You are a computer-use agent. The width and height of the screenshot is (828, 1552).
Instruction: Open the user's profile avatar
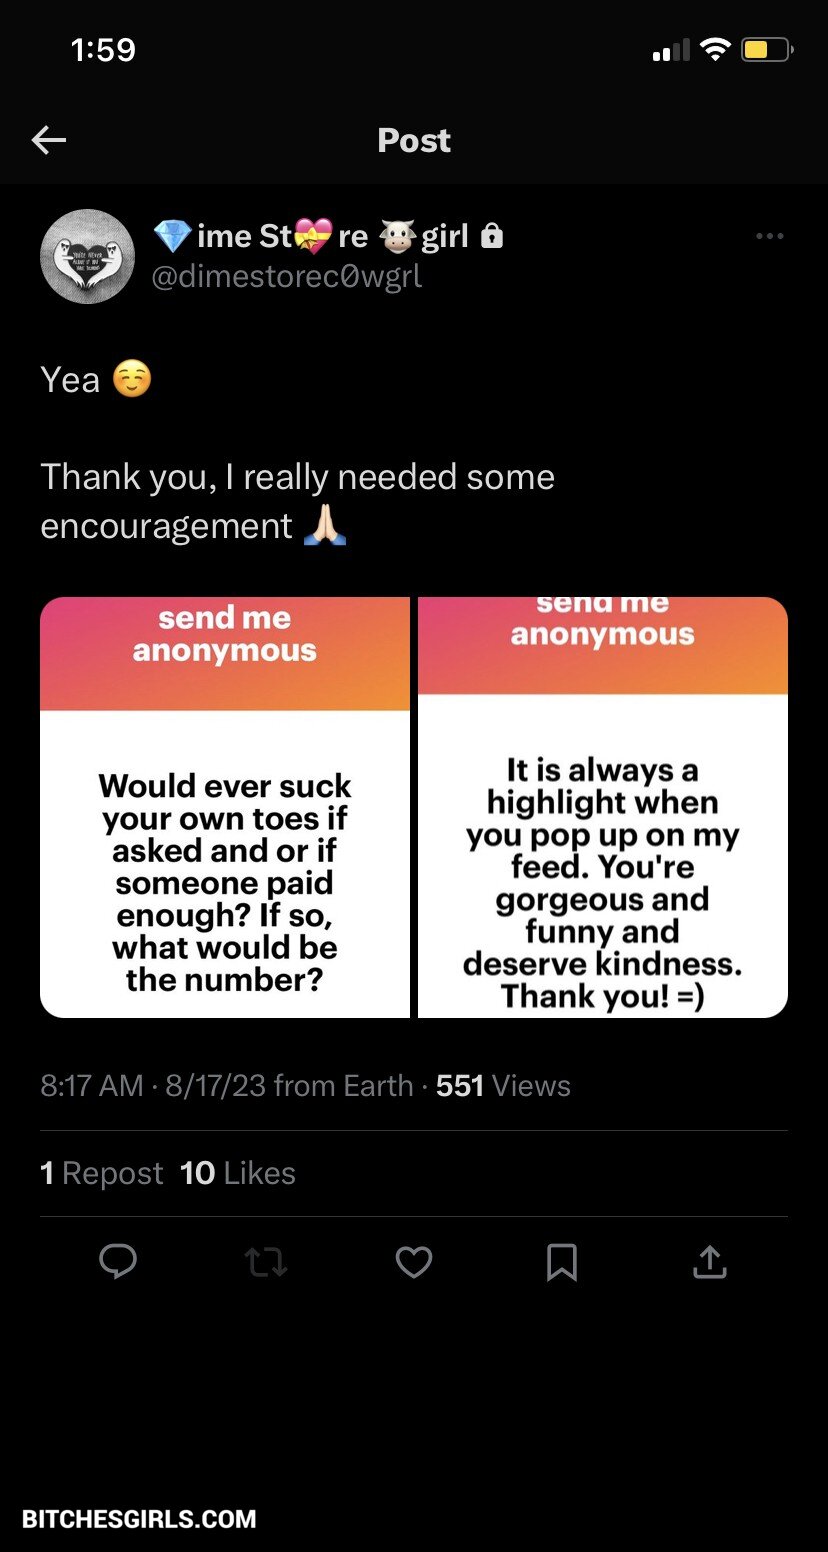87,256
